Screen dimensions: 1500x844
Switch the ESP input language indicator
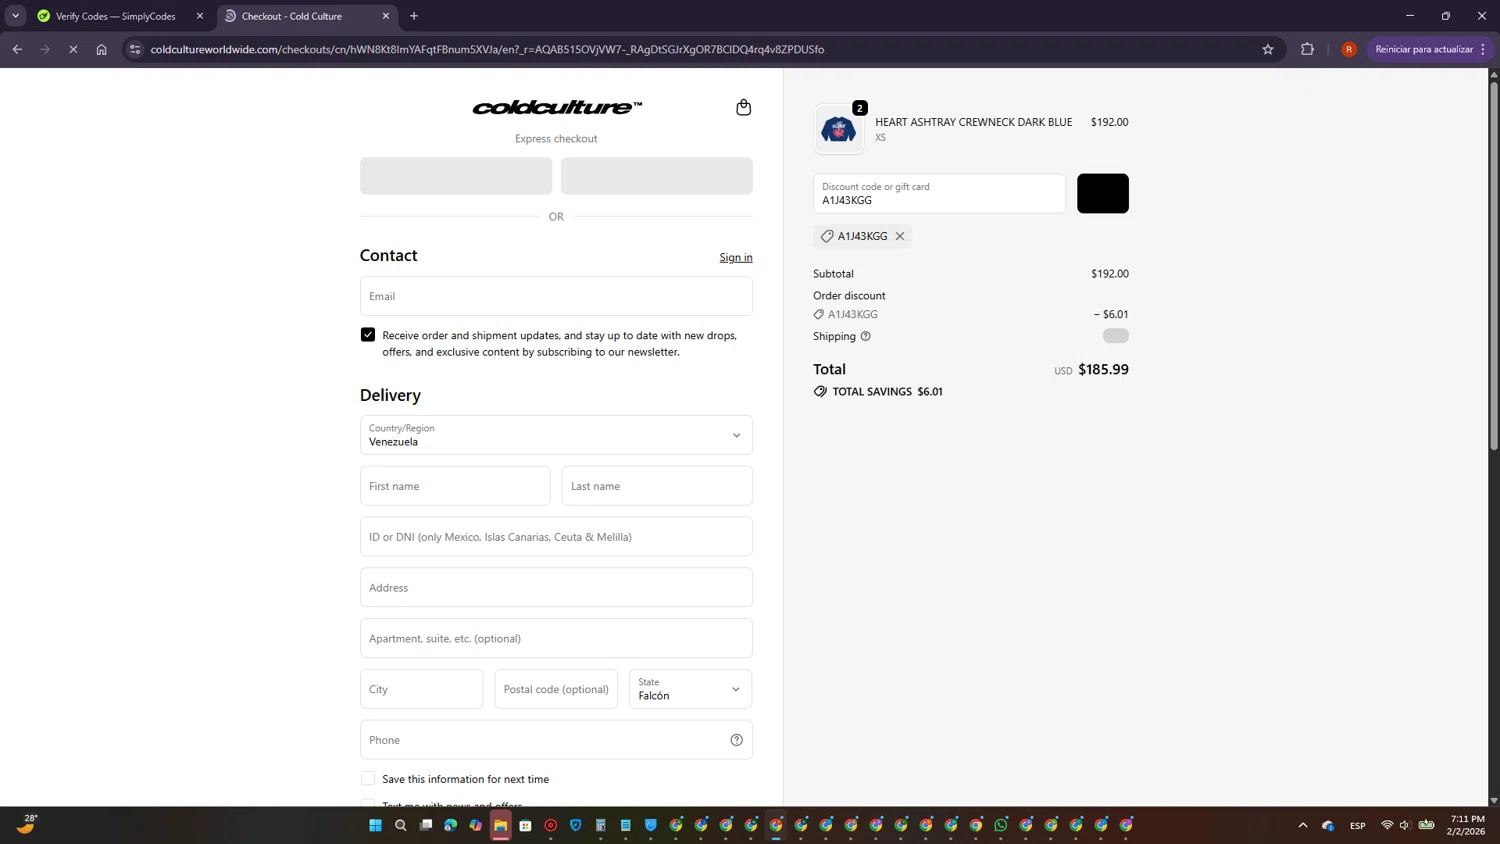pyautogui.click(x=1357, y=826)
